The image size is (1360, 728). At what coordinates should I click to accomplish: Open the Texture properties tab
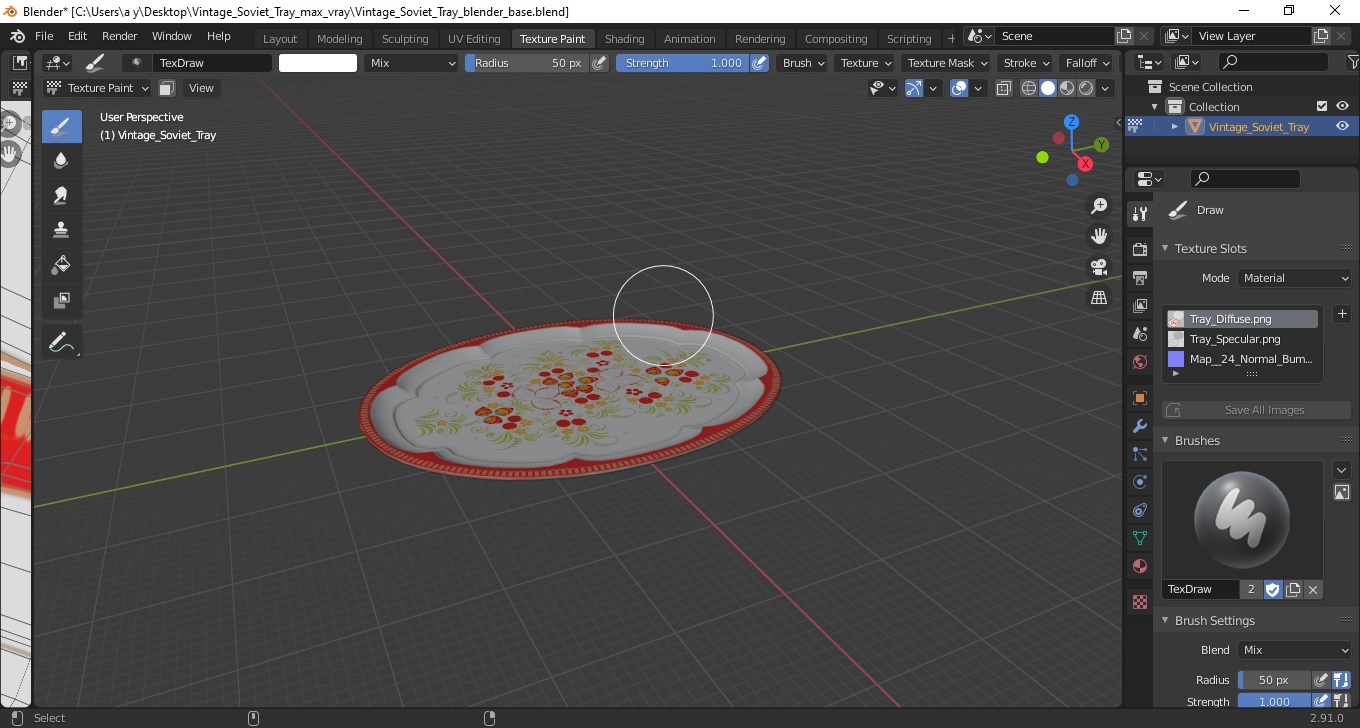tap(1139, 603)
